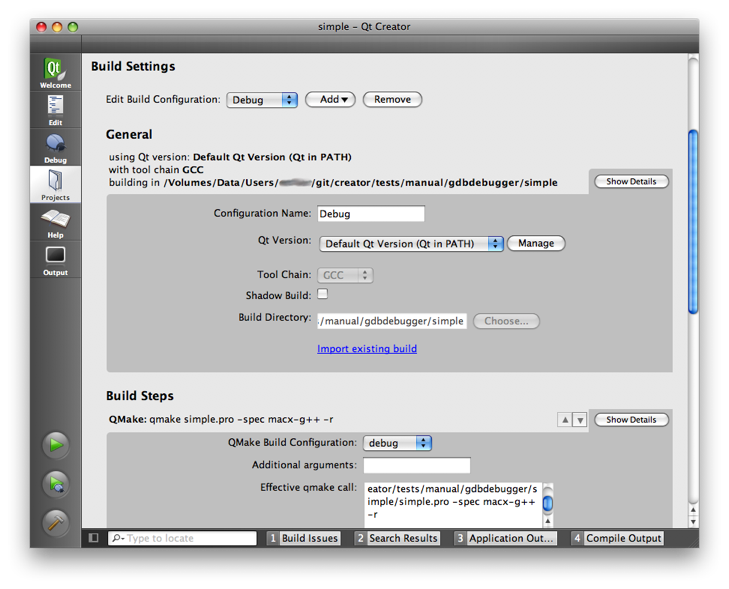Click the Build Settings heading
The image size is (729, 589).
[x=133, y=66]
